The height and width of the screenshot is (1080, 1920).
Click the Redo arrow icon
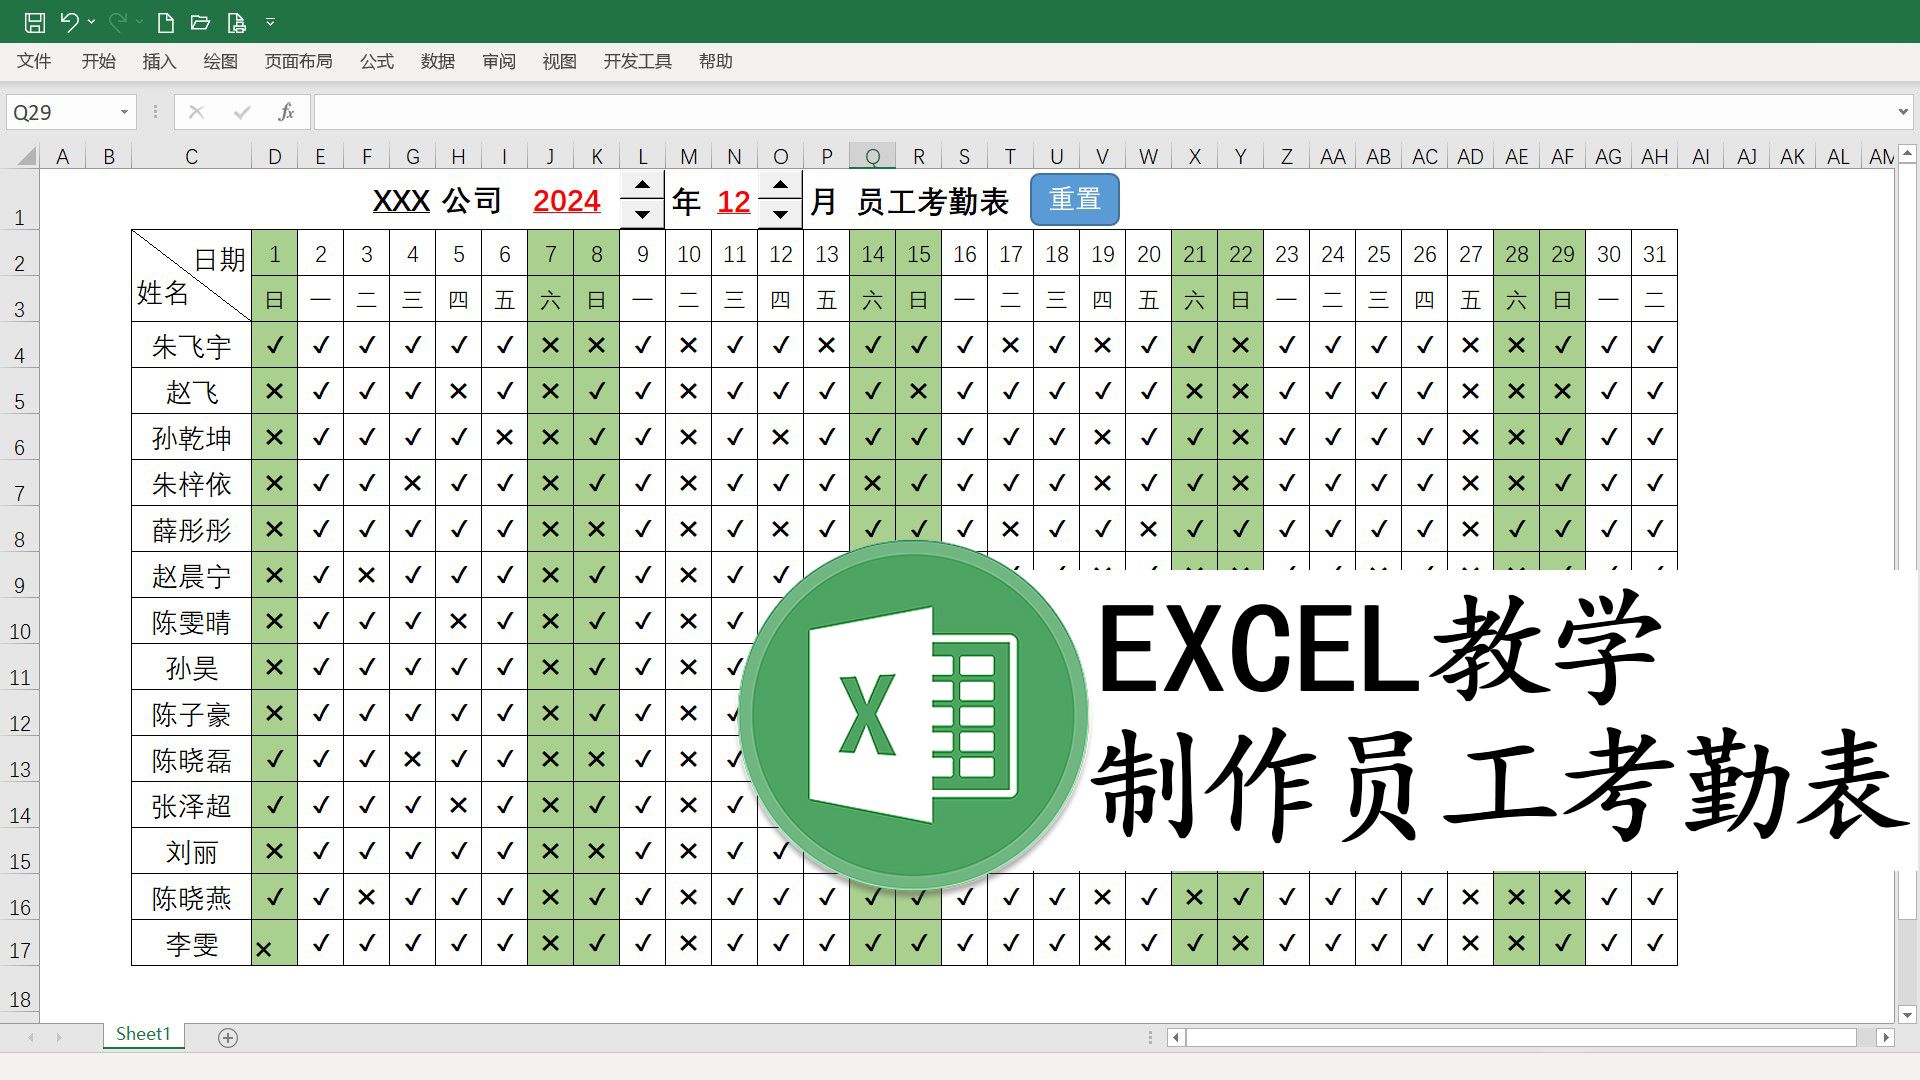pyautogui.click(x=117, y=22)
